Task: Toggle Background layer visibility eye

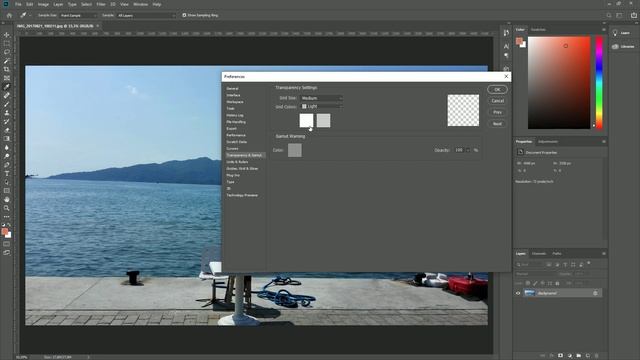Action: pyautogui.click(x=518, y=293)
